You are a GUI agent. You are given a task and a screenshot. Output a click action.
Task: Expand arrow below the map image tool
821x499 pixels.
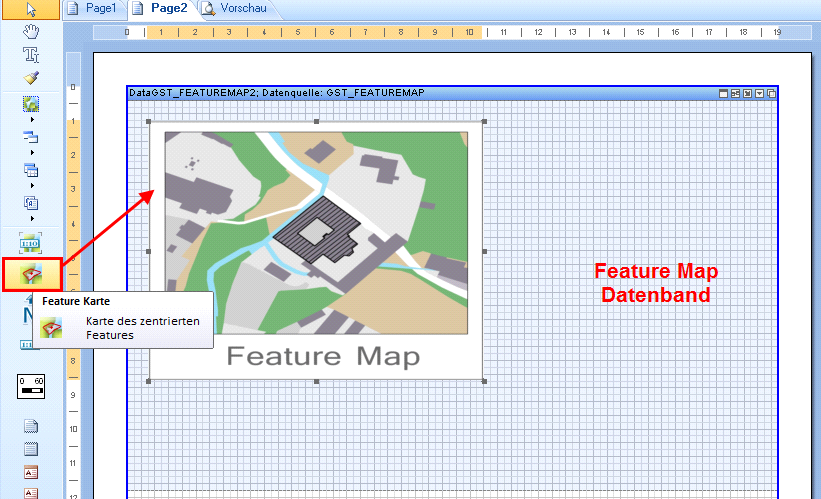[32, 120]
